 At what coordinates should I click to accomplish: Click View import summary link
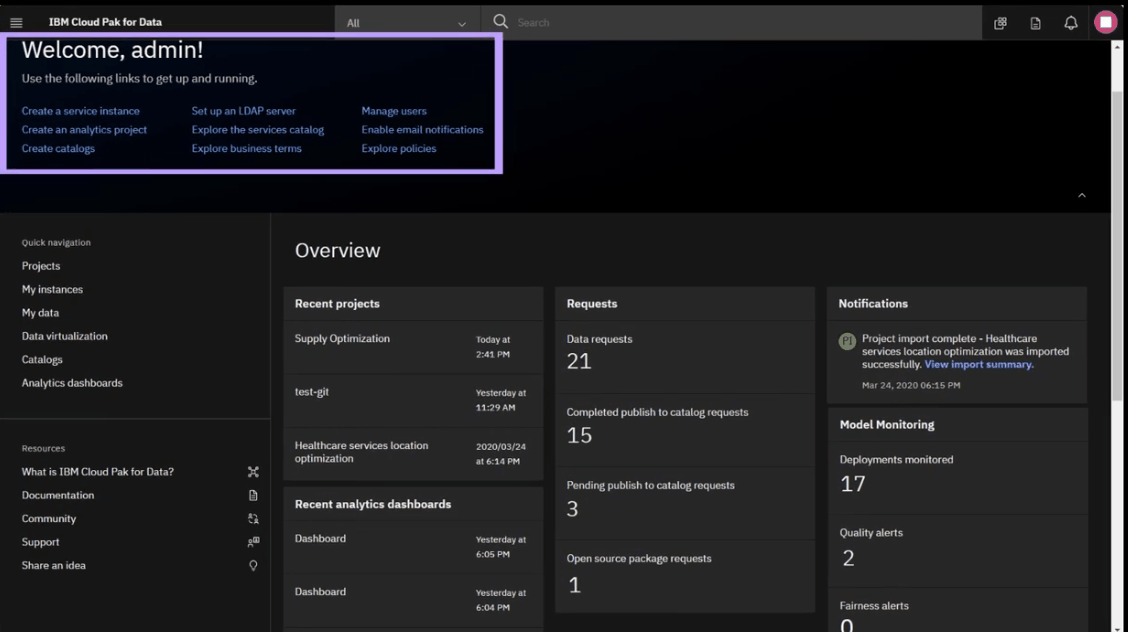[978, 365]
